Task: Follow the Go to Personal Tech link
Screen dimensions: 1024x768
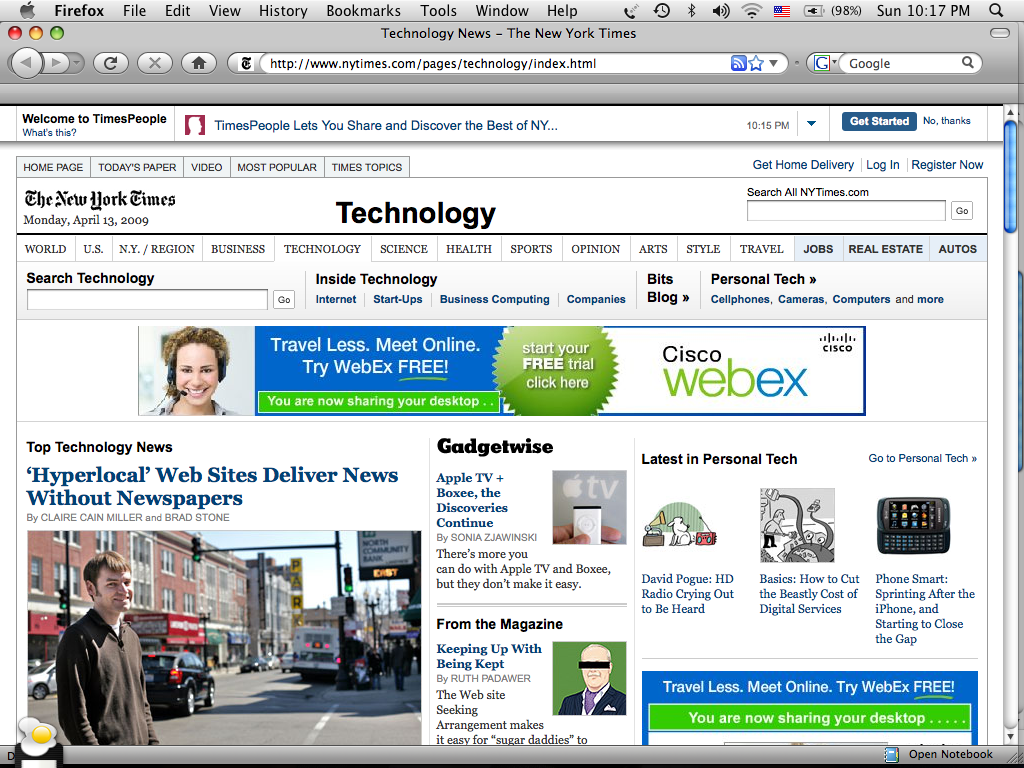Action: pyautogui.click(x=922, y=458)
